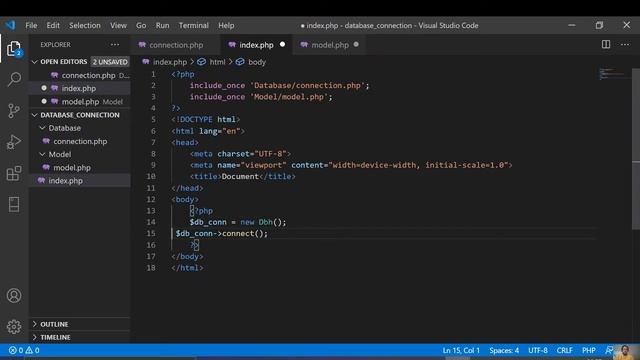This screenshot has height=360, width=640.
Task: Open the Go menu
Action: (x=141, y=25)
